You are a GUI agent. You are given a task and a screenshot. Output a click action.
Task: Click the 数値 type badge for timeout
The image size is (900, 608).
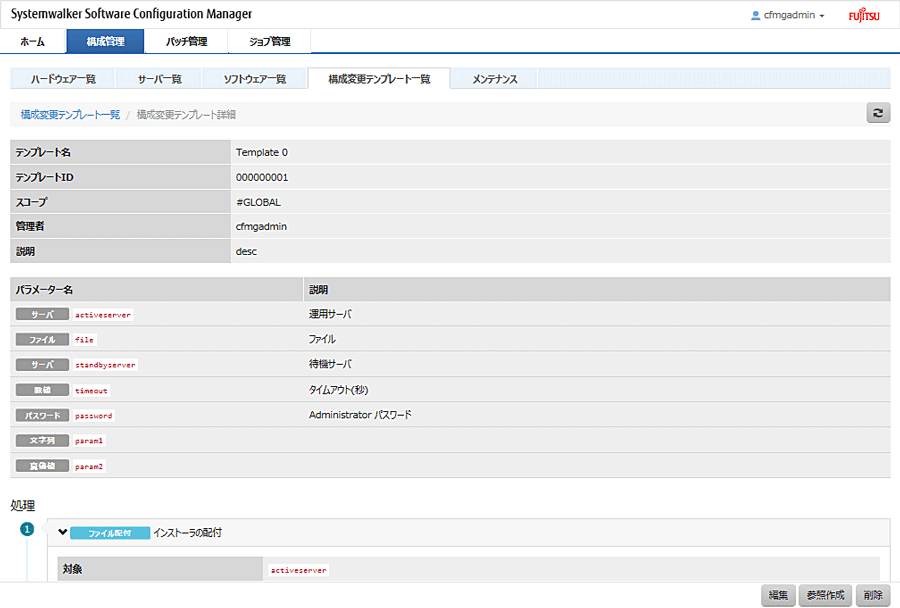click(x=42, y=390)
